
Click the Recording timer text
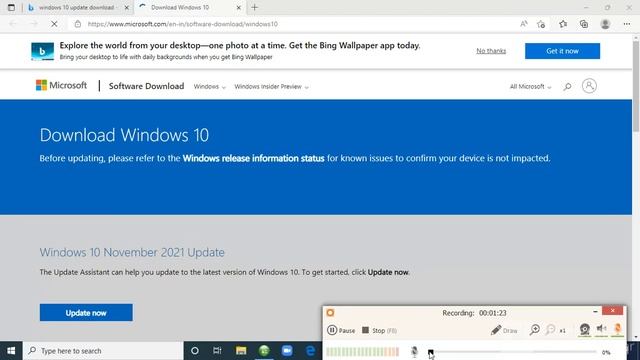[x=474, y=313]
